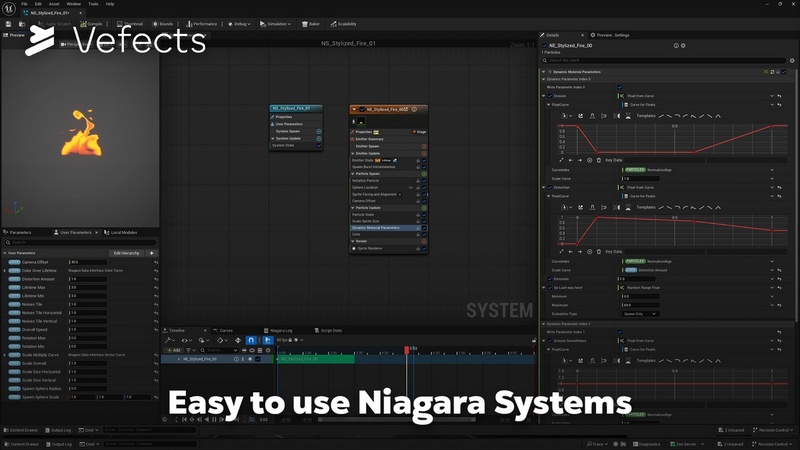800x450 pixels.
Task: Add a module to Particle Update
Action: tap(424, 207)
